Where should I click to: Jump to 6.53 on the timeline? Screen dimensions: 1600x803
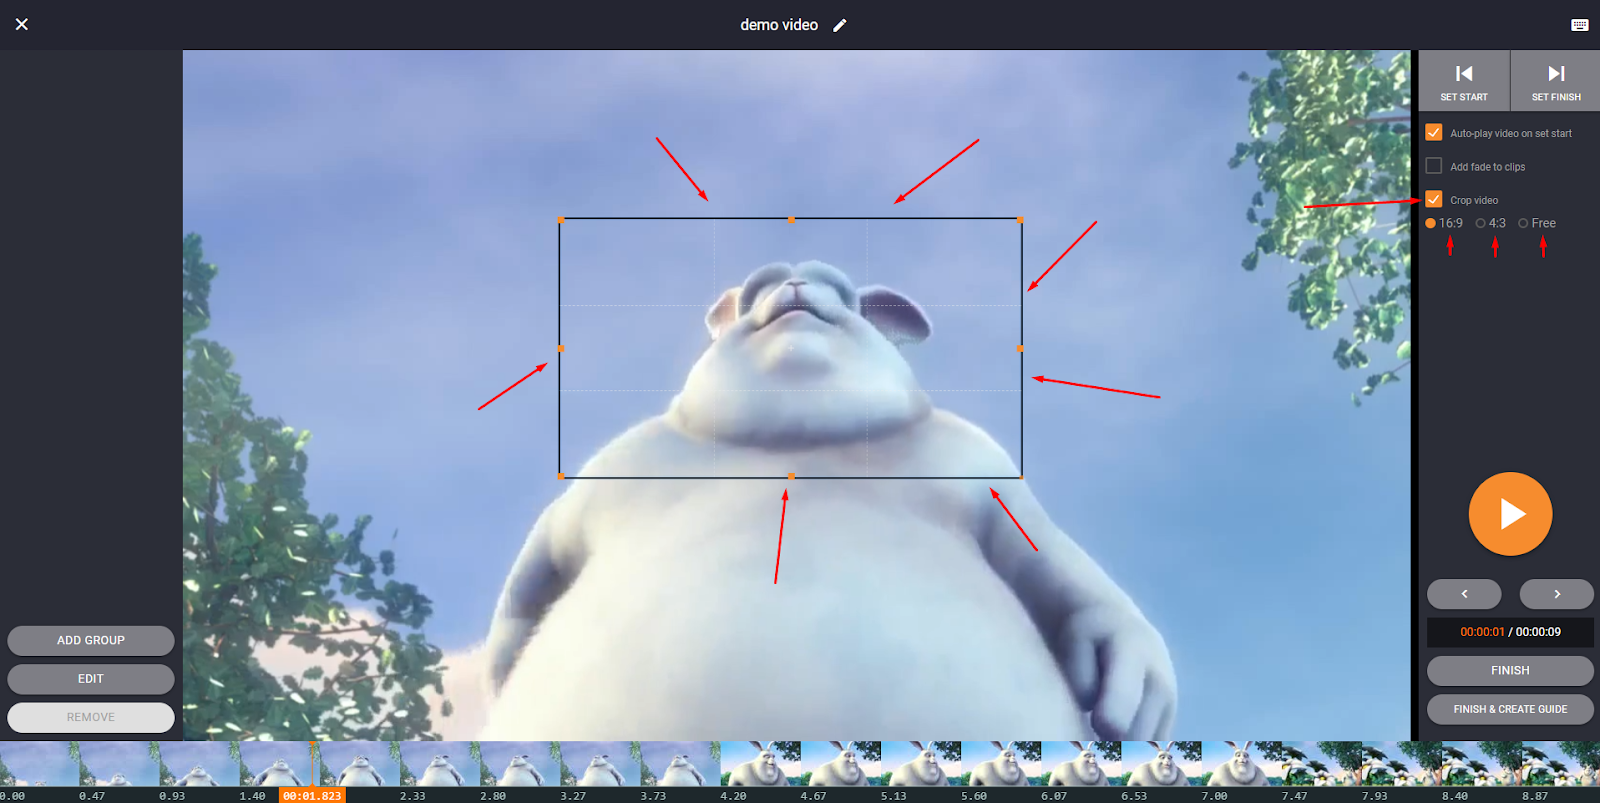(1134, 796)
